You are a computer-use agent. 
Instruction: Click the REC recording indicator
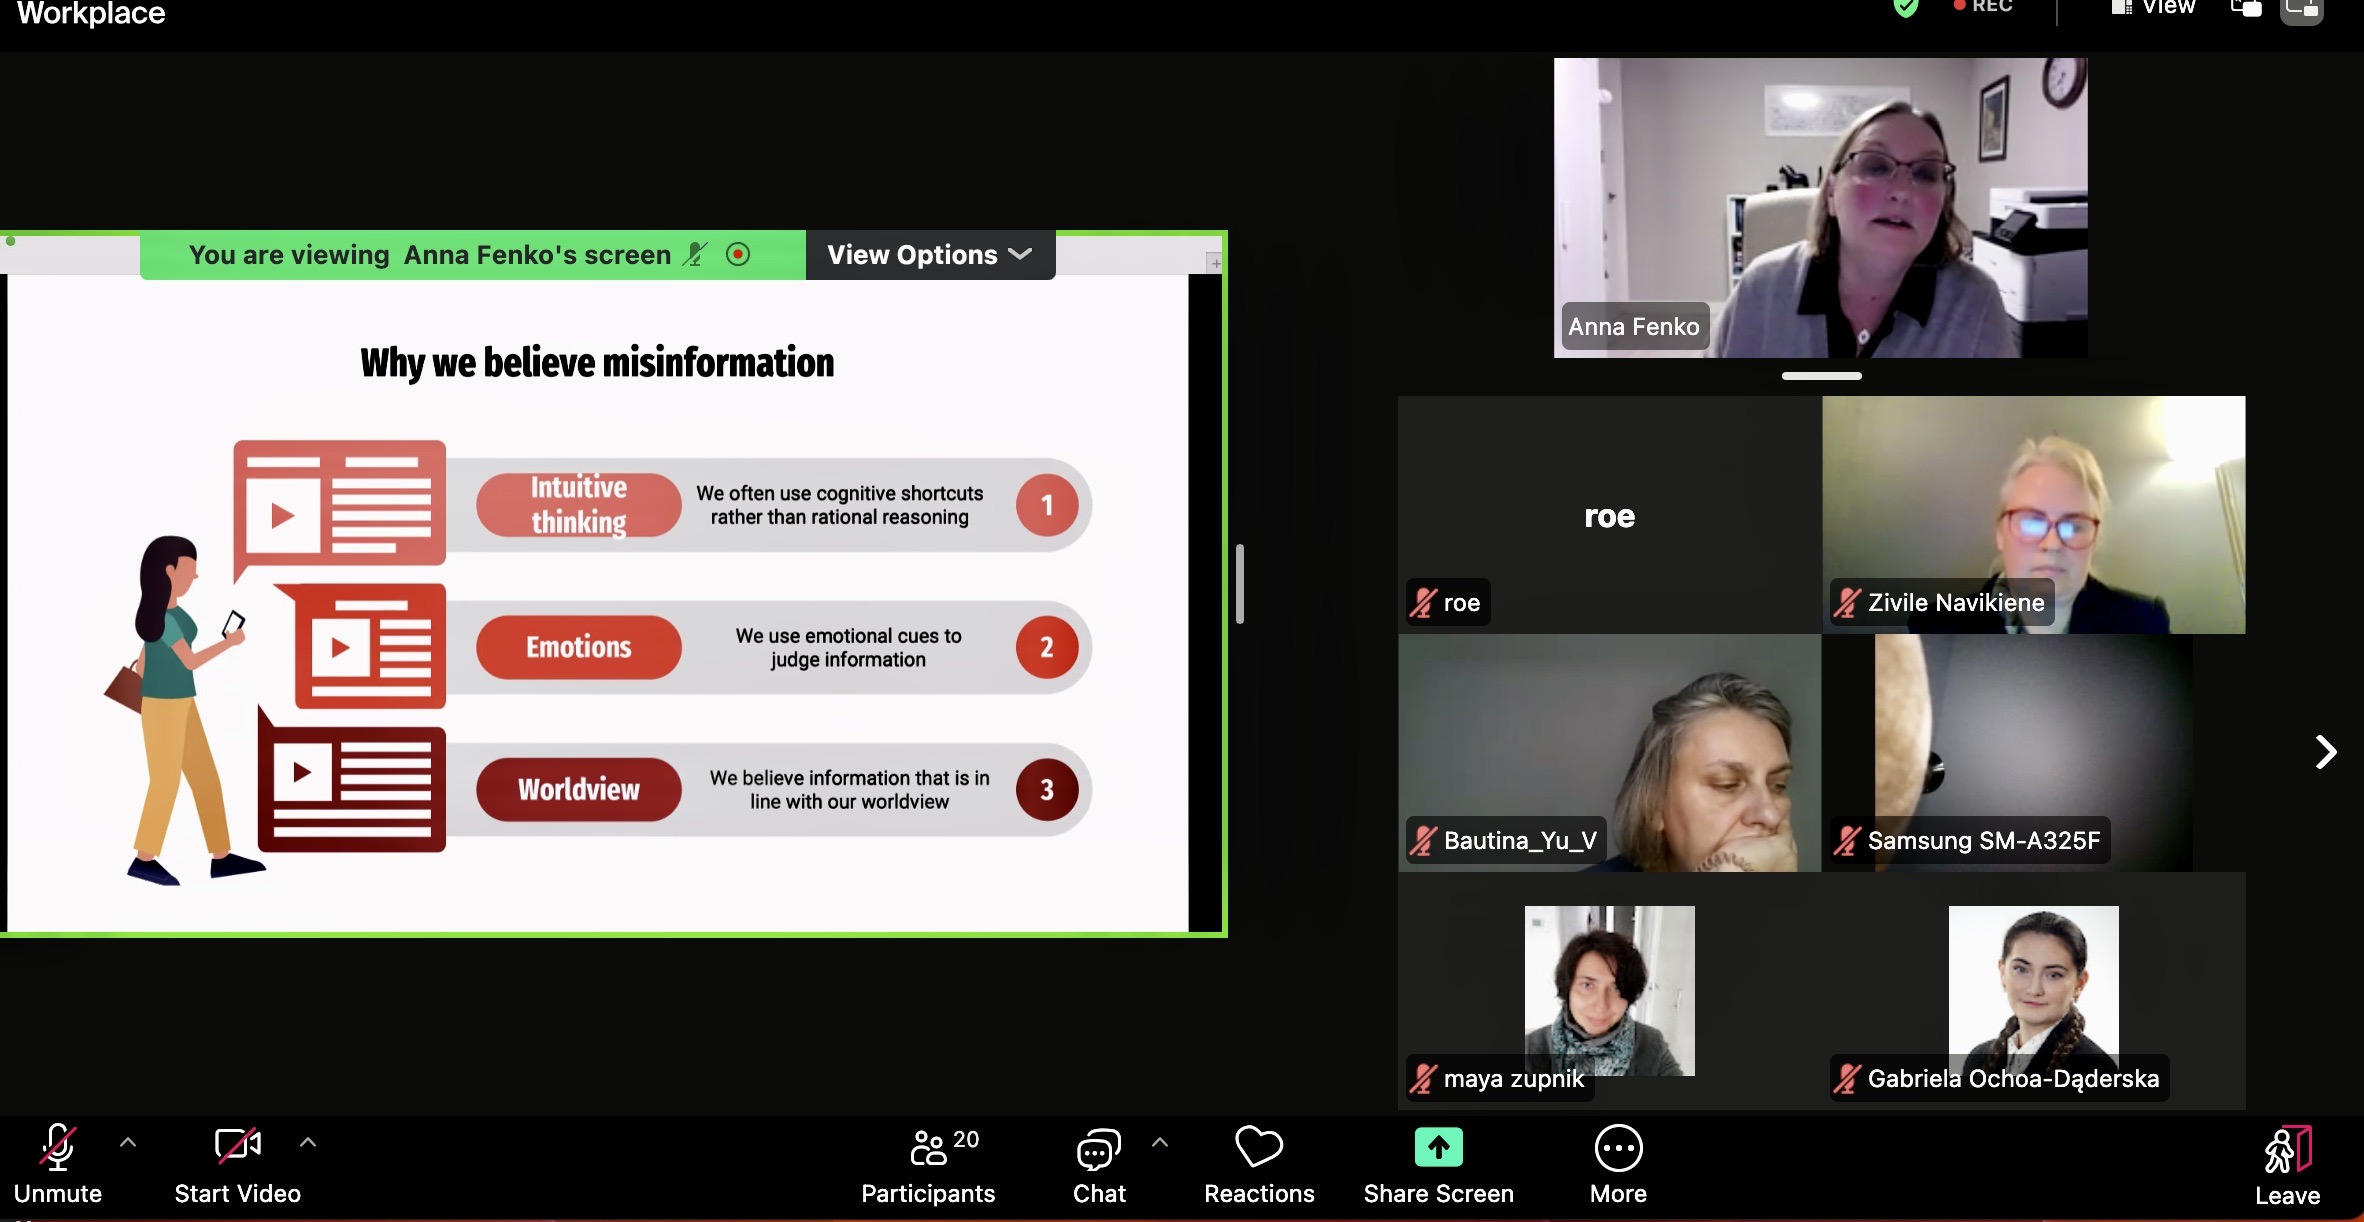tap(1983, 7)
